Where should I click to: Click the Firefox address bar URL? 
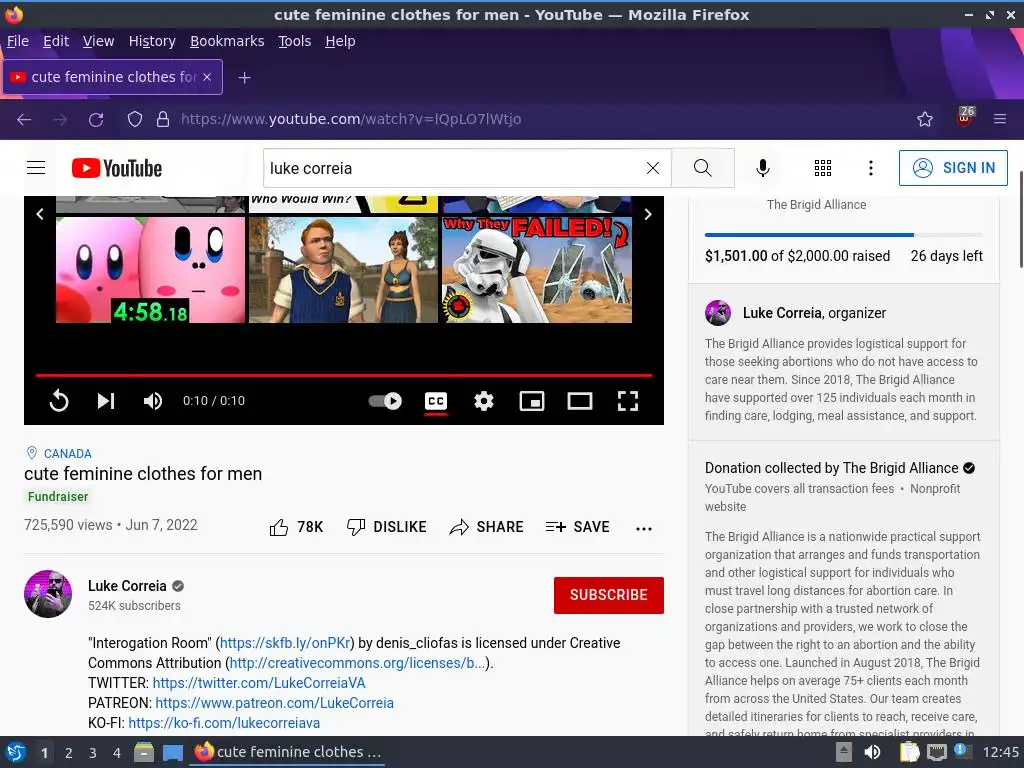[351, 119]
